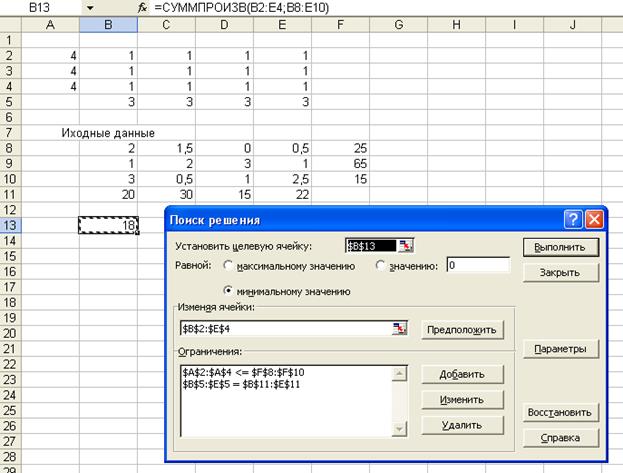
Task: Select column E header
Action: [282, 25]
